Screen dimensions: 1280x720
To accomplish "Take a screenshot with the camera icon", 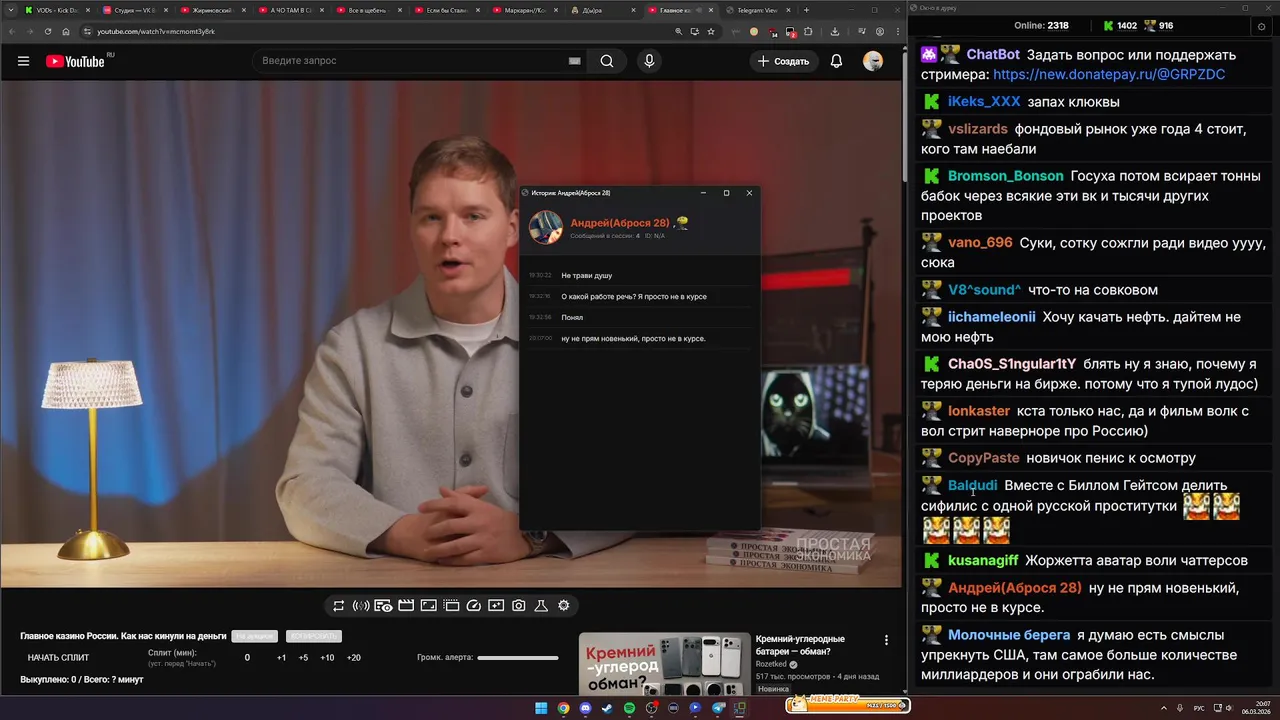I will (519, 606).
